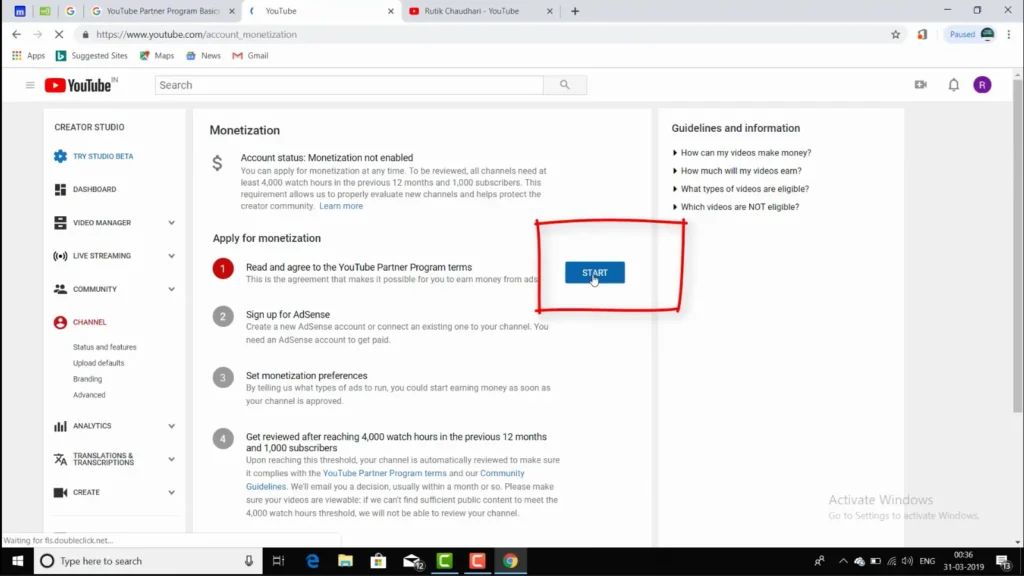Open the create video camera icon
Screen dimensions: 1024x576
[921, 85]
